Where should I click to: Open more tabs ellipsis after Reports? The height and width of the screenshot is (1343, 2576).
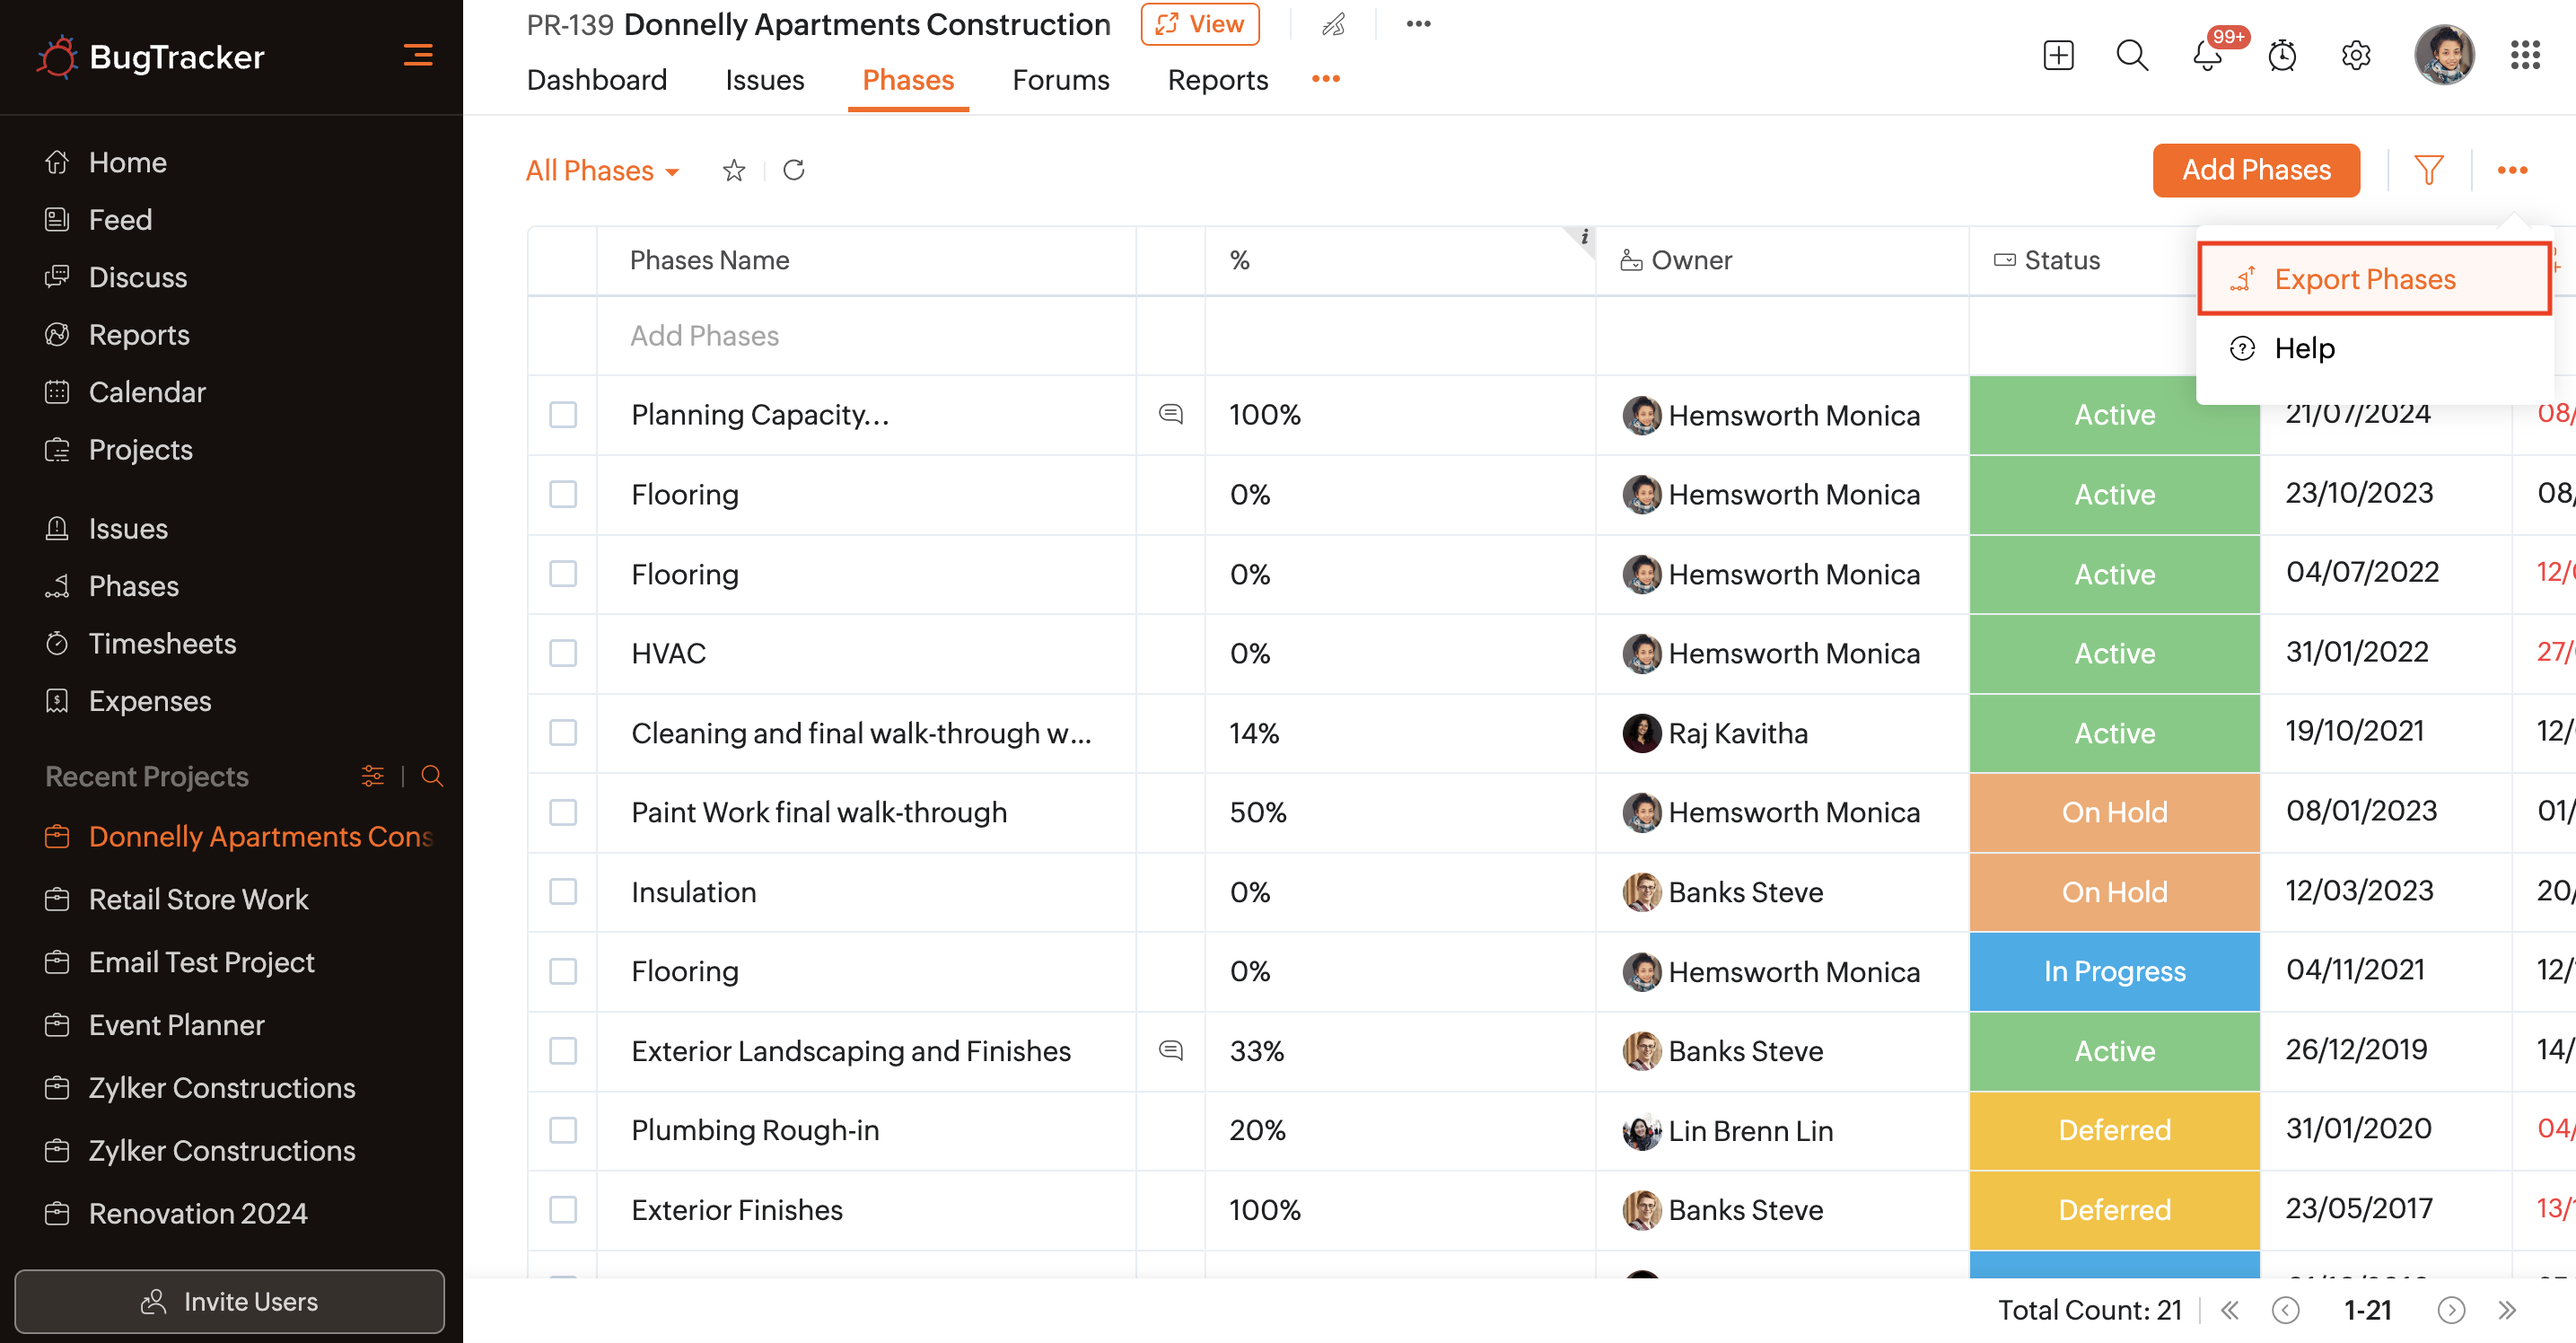point(1325,79)
